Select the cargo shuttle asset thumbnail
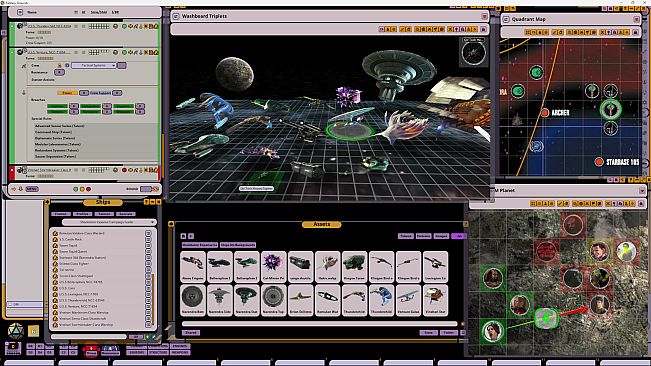Image resolution: width=651 pixels, height=366 pixels. (301, 266)
